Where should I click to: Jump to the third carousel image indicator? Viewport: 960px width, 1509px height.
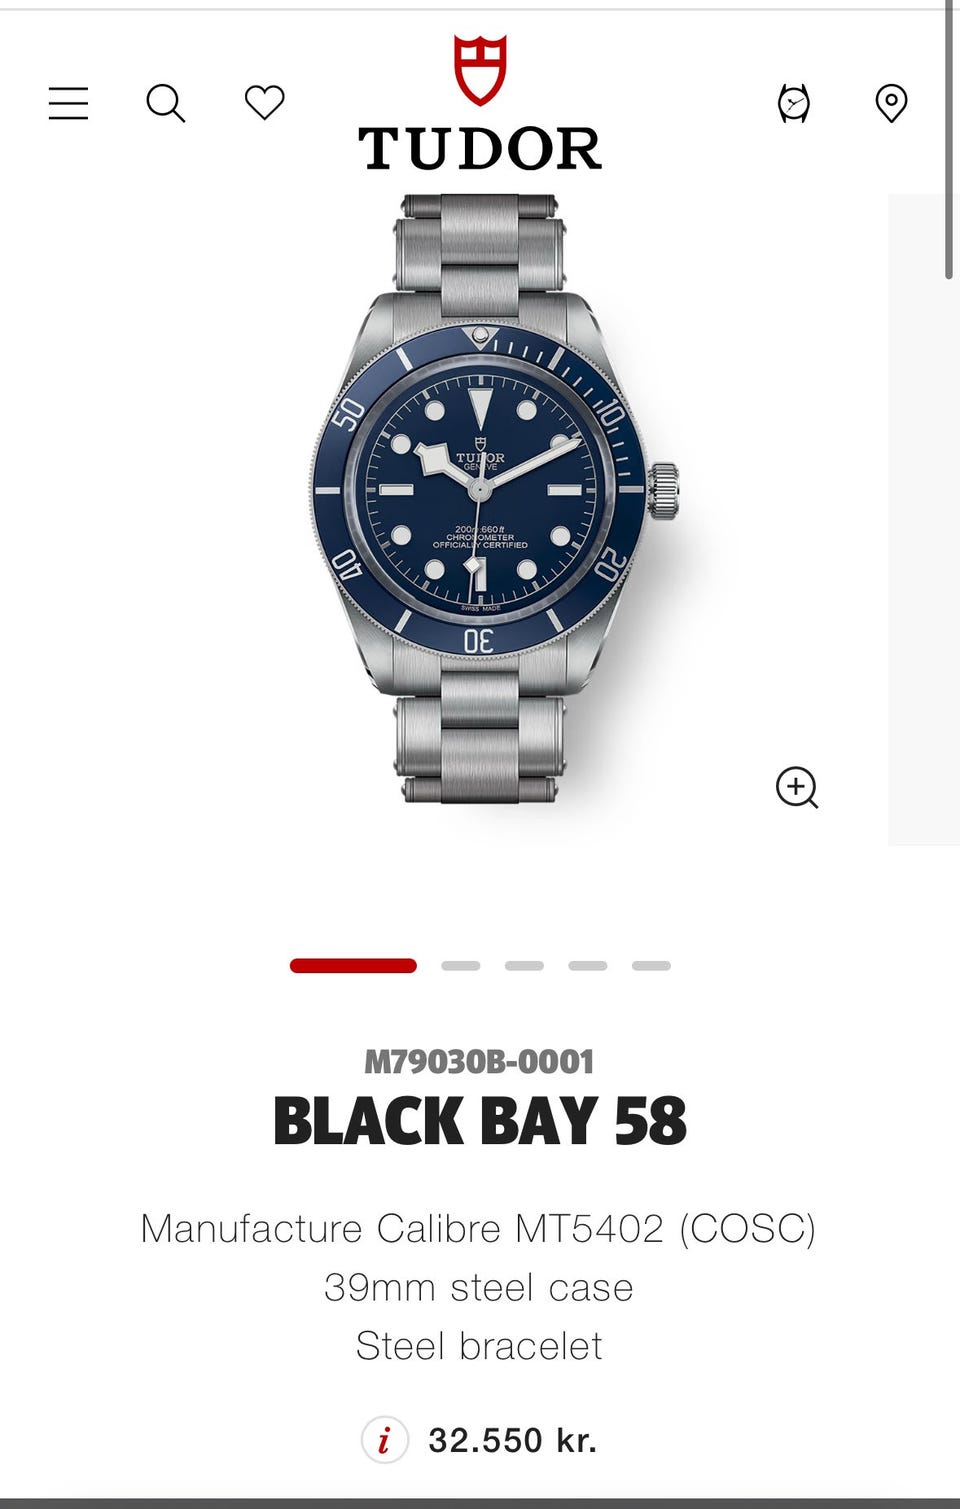coord(524,966)
